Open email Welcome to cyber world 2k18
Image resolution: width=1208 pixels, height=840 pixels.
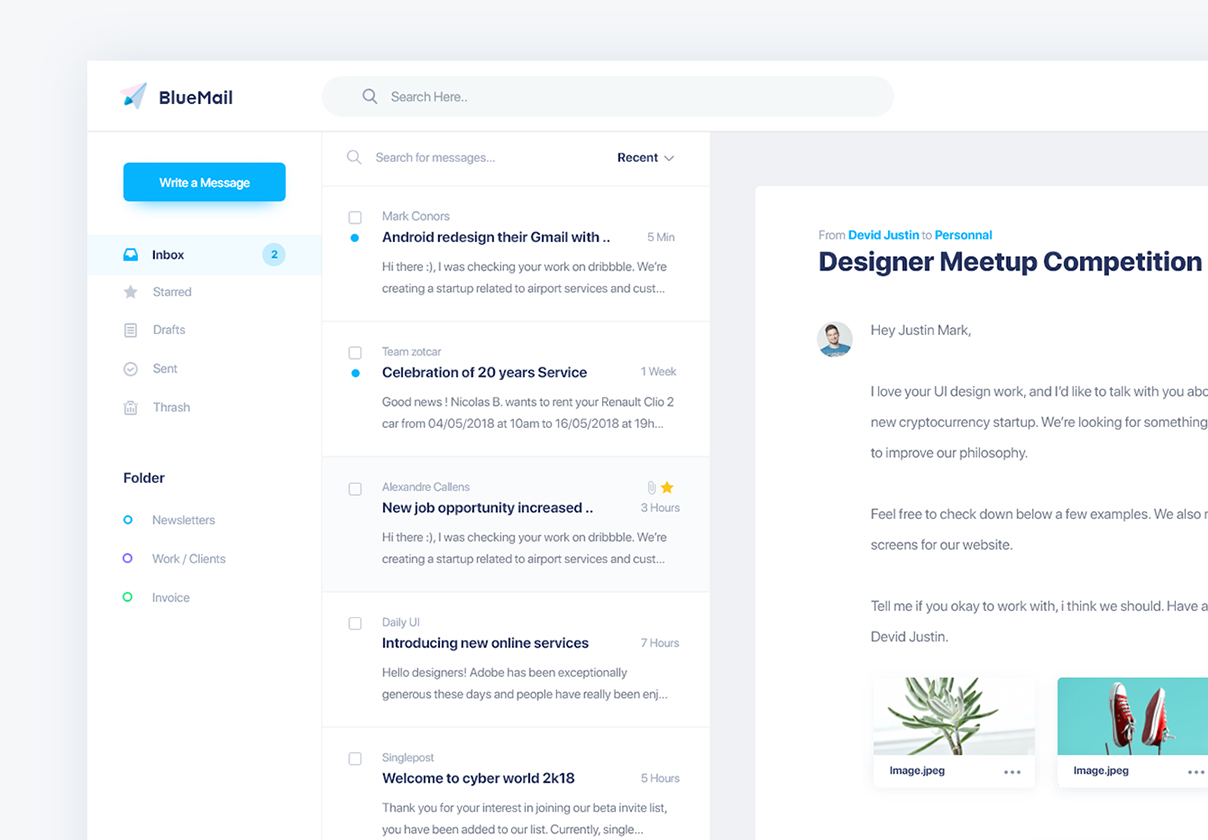coord(479,778)
